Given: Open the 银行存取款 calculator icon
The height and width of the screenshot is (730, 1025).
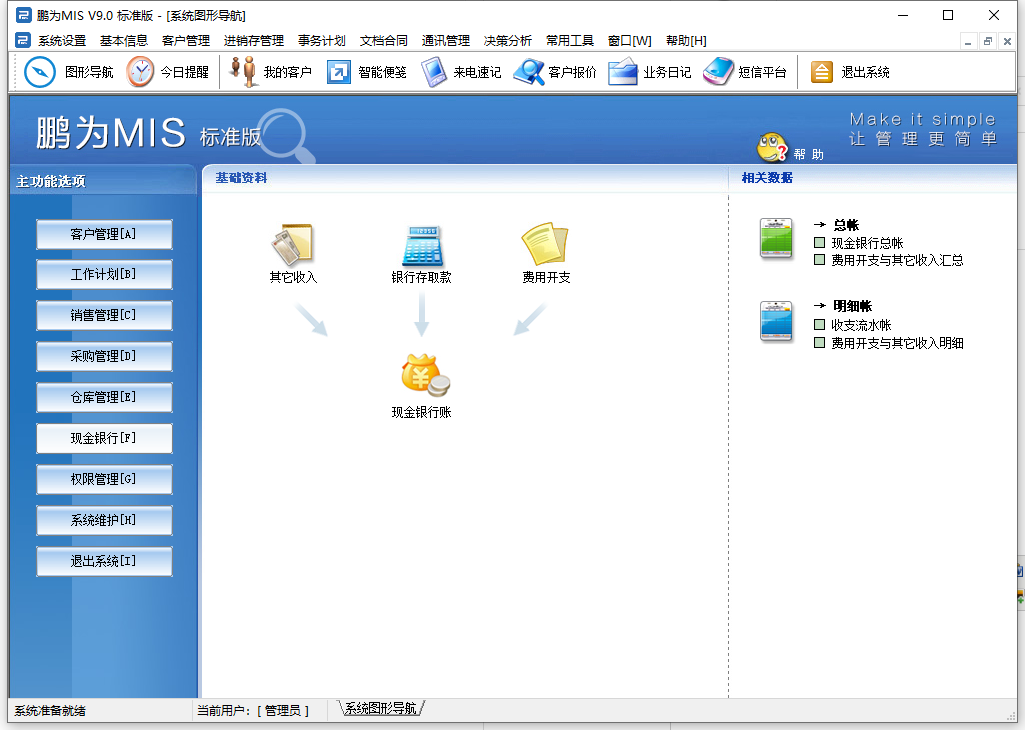Looking at the screenshot, I should 421,244.
